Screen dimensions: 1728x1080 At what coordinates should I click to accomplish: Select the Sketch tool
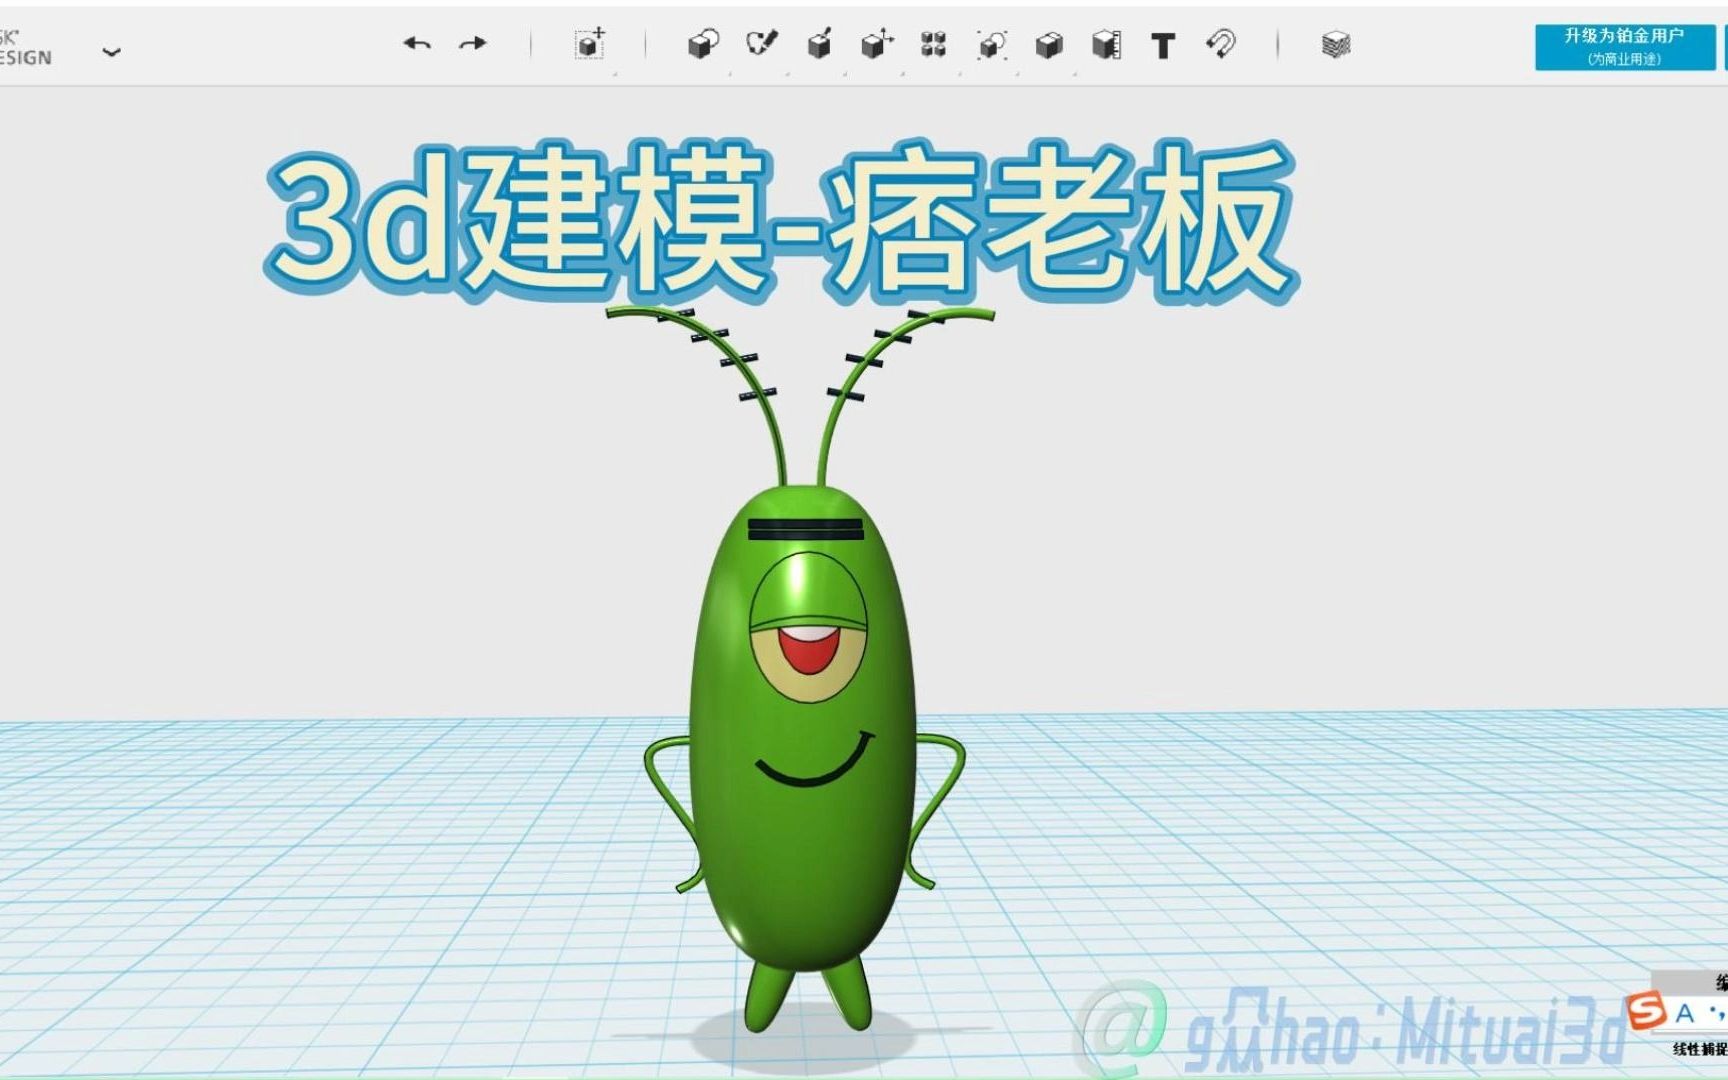point(760,45)
